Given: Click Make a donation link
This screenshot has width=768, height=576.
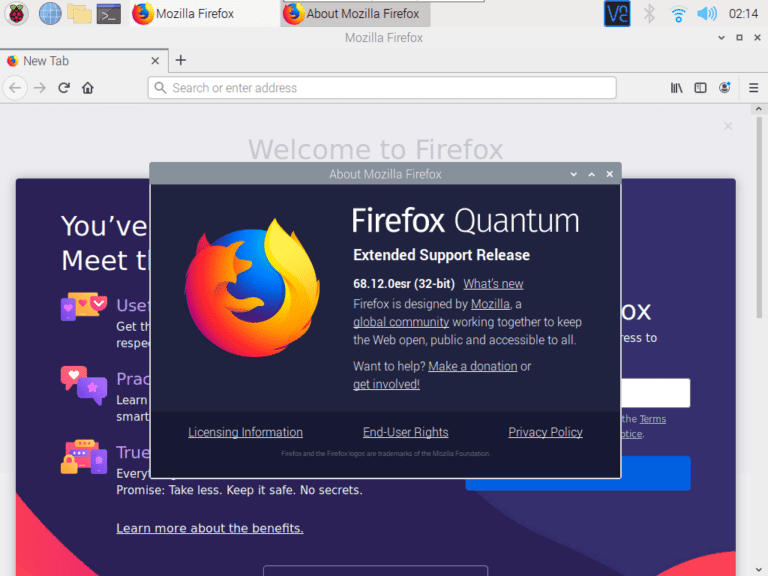Looking at the screenshot, I should click(x=473, y=366).
